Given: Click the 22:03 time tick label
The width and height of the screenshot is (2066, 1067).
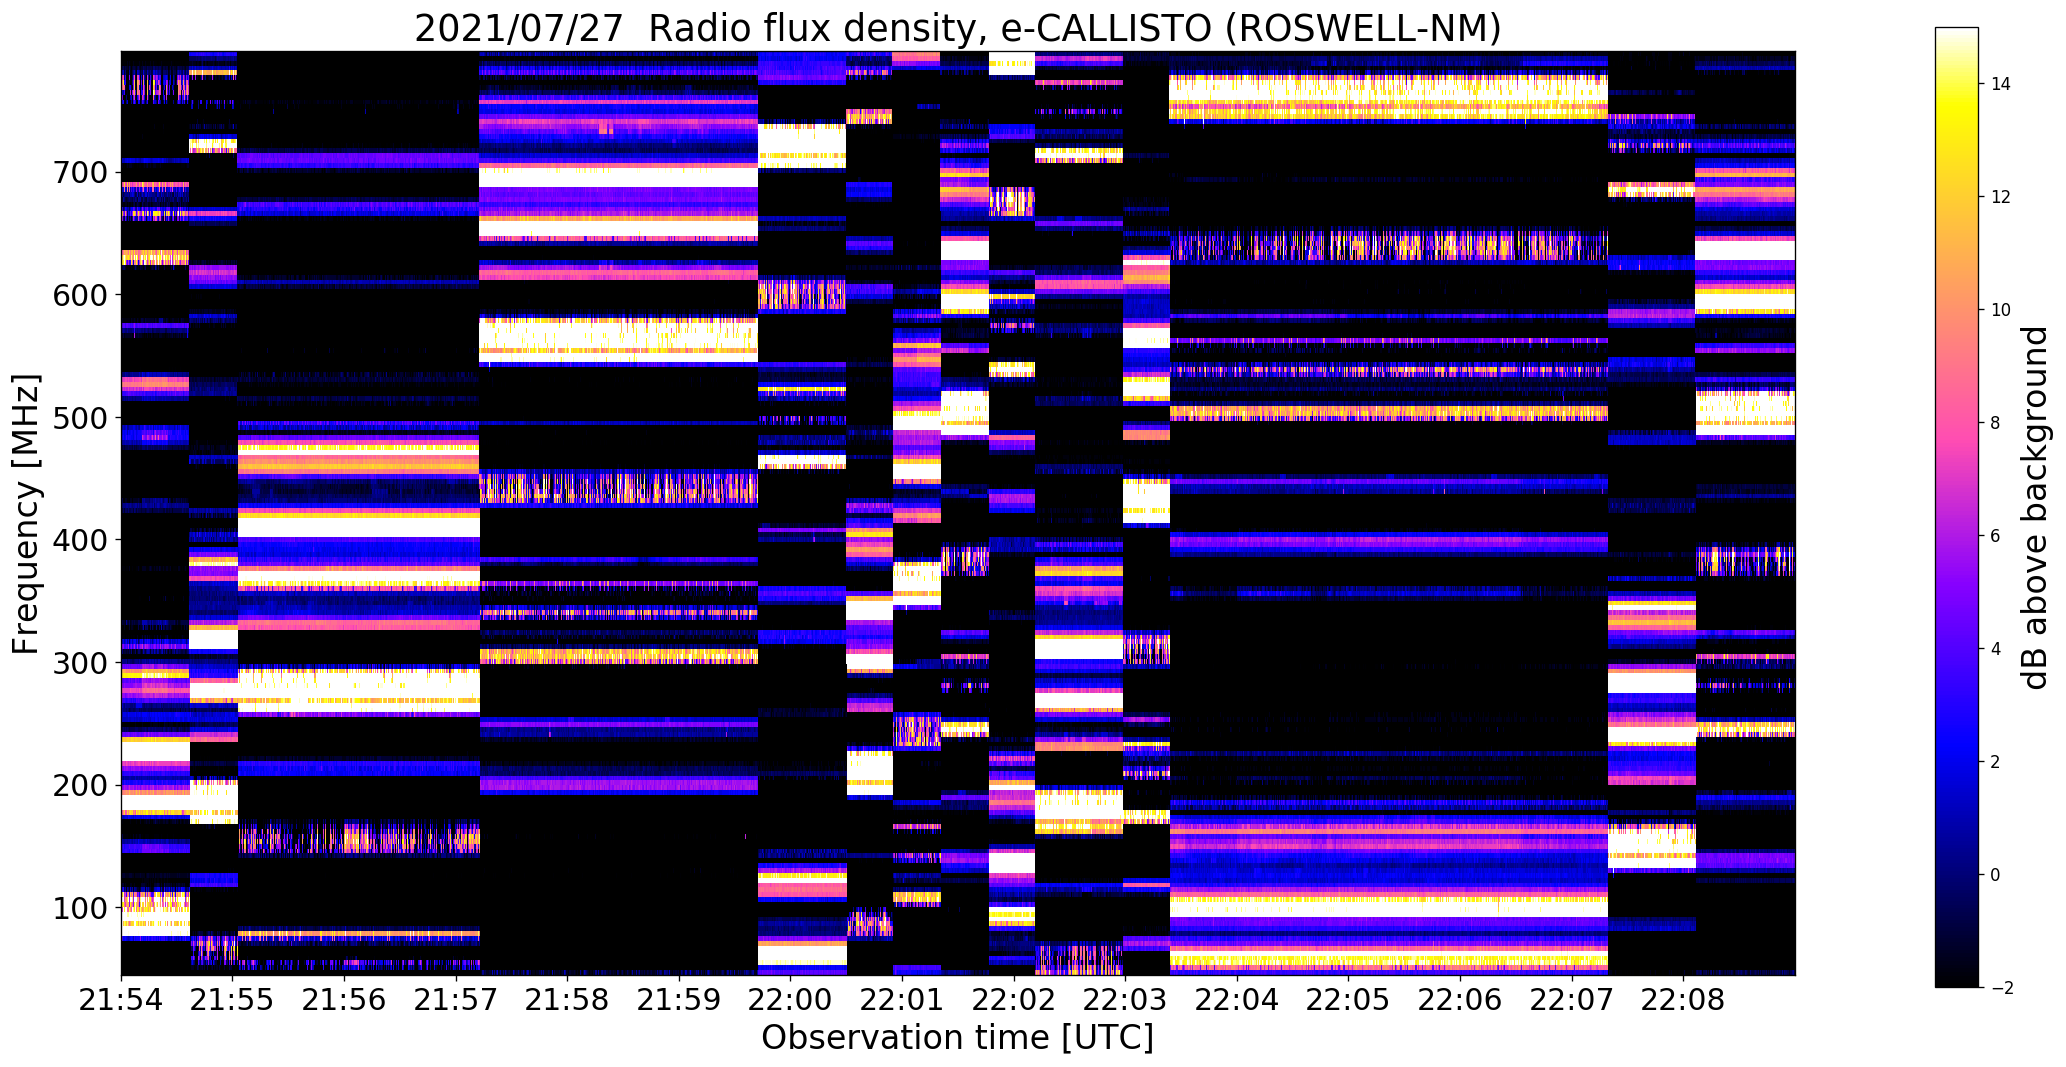Looking at the screenshot, I should [x=1125, y=999].
